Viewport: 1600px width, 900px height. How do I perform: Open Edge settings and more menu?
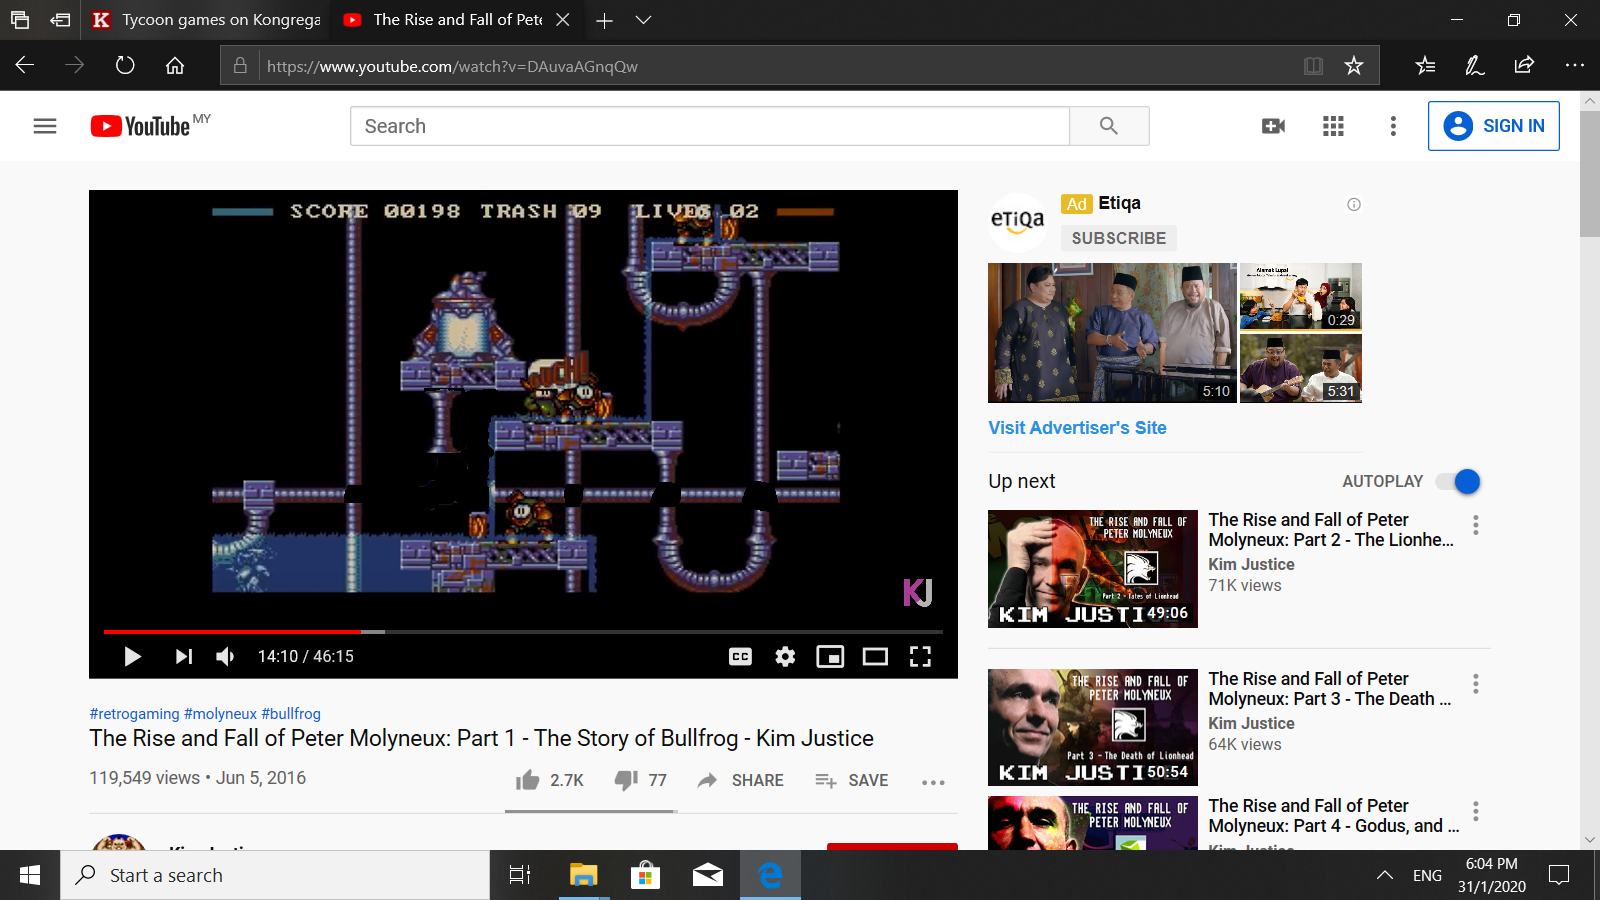pos(1574,66)
